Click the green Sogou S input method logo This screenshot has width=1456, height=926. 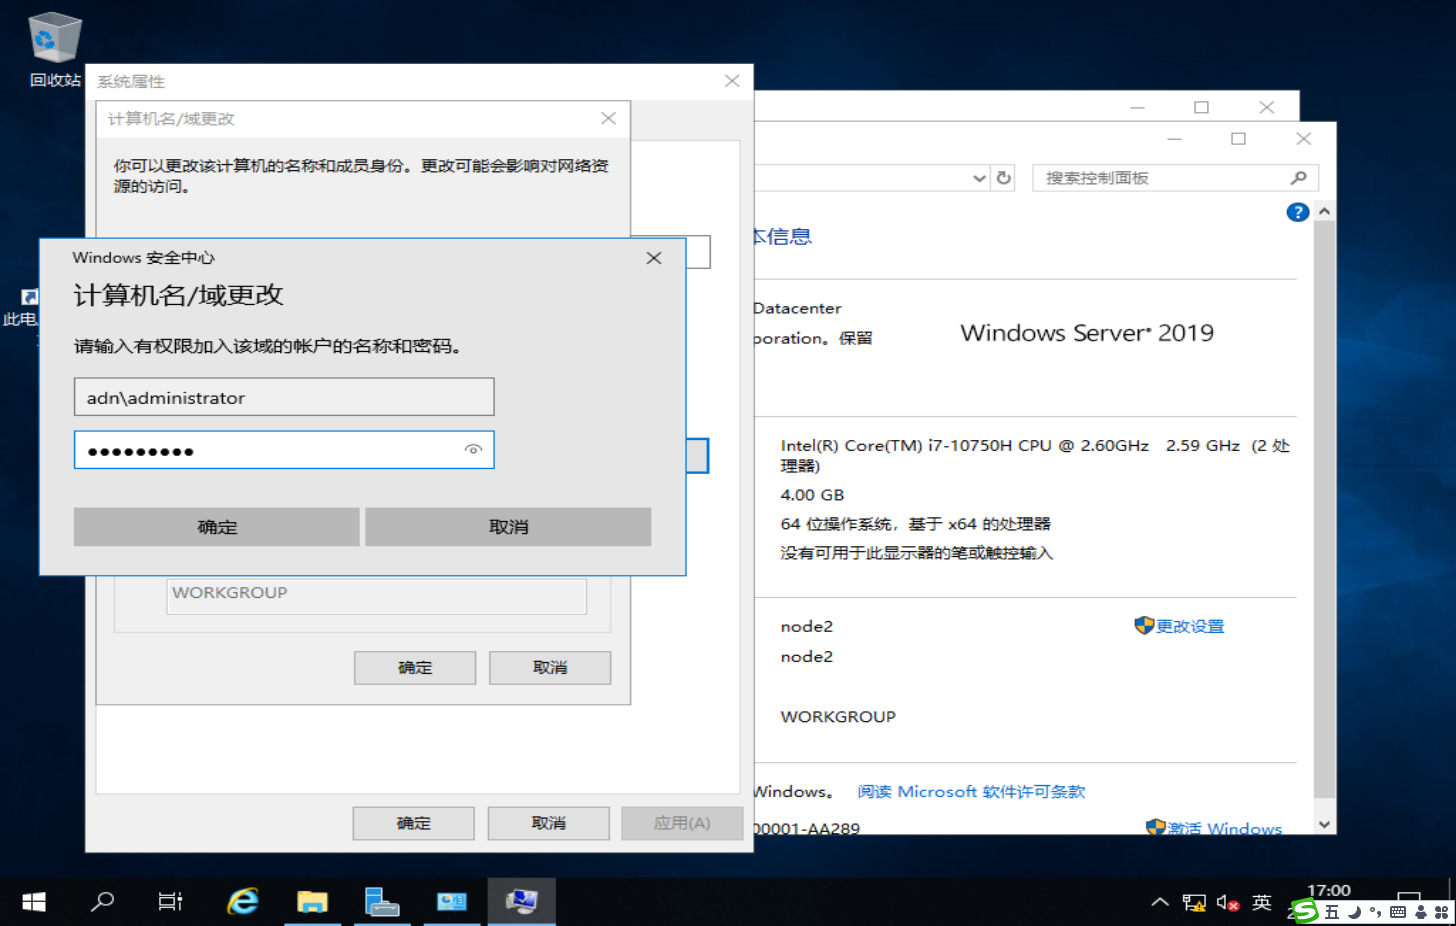pos(1305,911)
